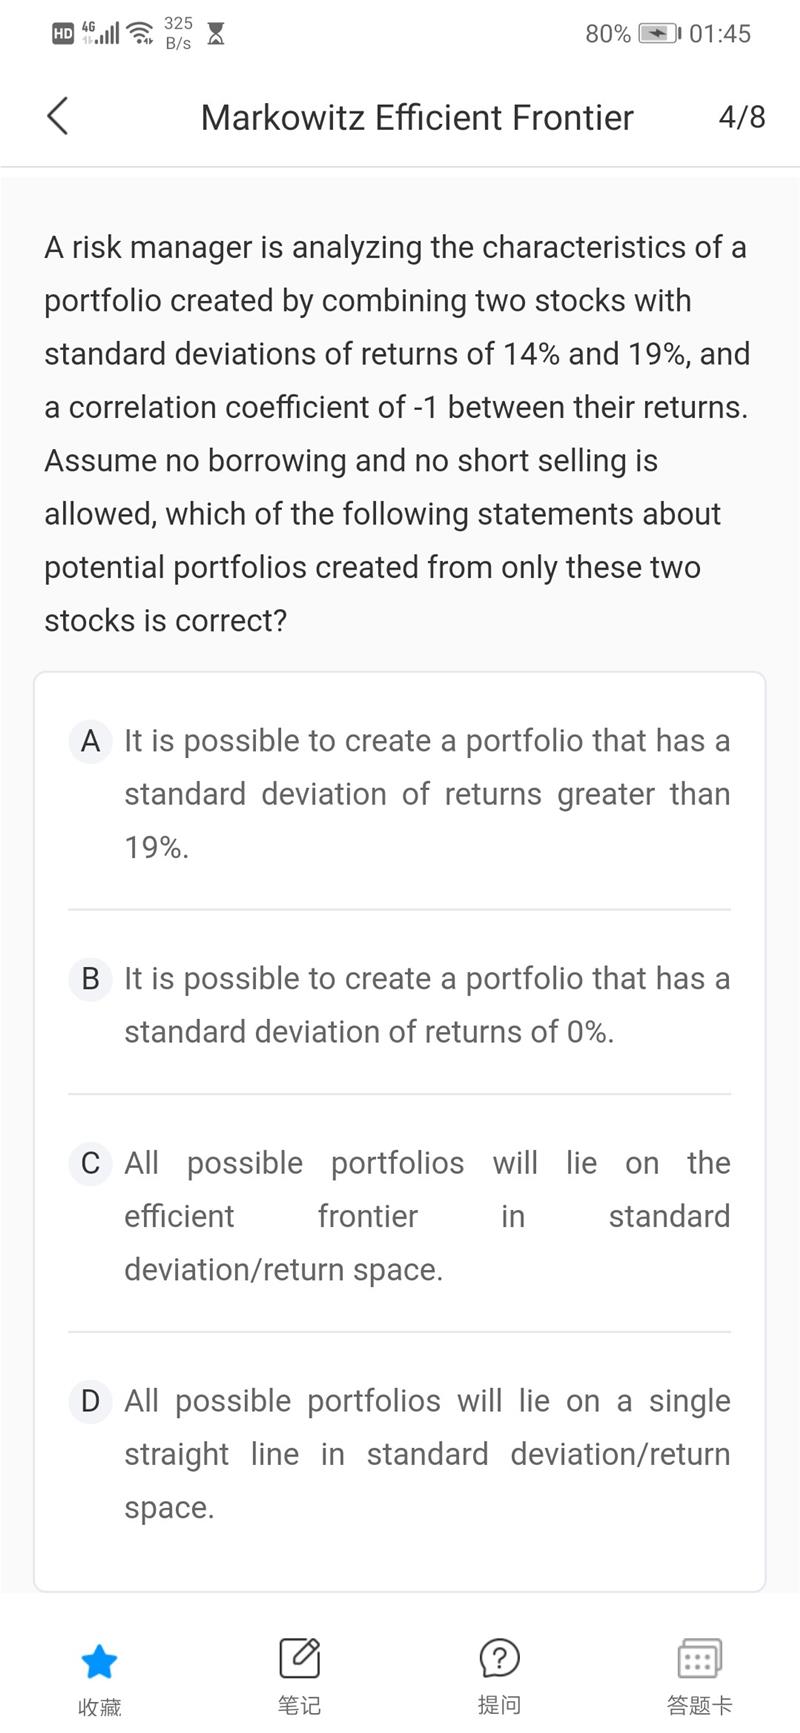800x1733 pixels.
Task: Tap the Markowitz Efficient Frontier title
Action: pos(417,118)
